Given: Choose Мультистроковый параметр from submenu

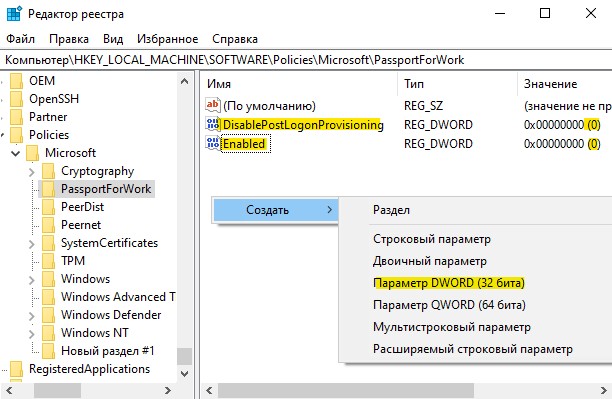Looking at the screenshot, I should (x=452, y=327).
